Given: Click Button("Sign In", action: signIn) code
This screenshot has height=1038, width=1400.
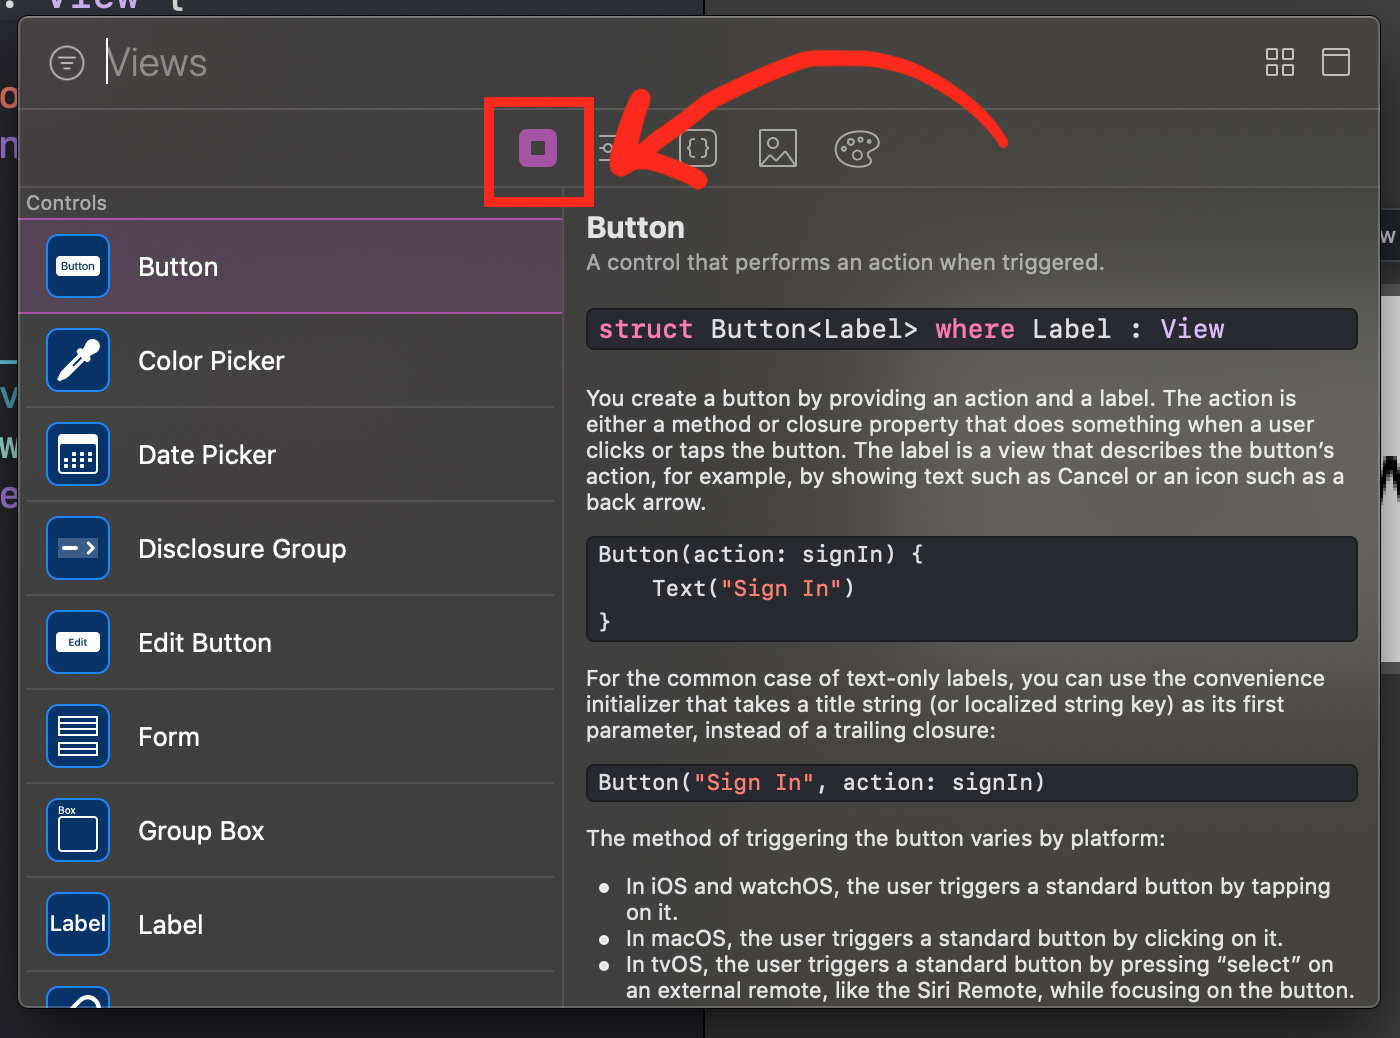Looking at the screenshot, I should pos(971,783).
